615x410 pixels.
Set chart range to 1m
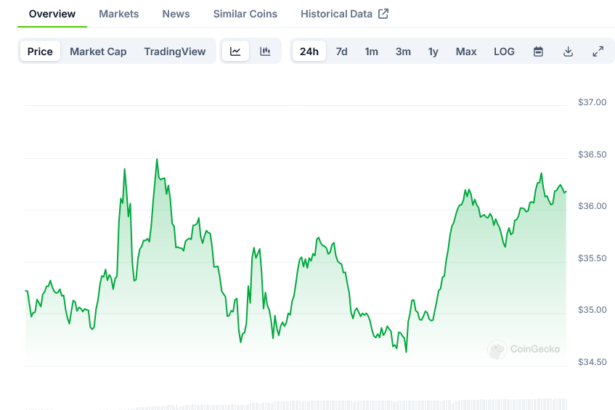(371, 51)
